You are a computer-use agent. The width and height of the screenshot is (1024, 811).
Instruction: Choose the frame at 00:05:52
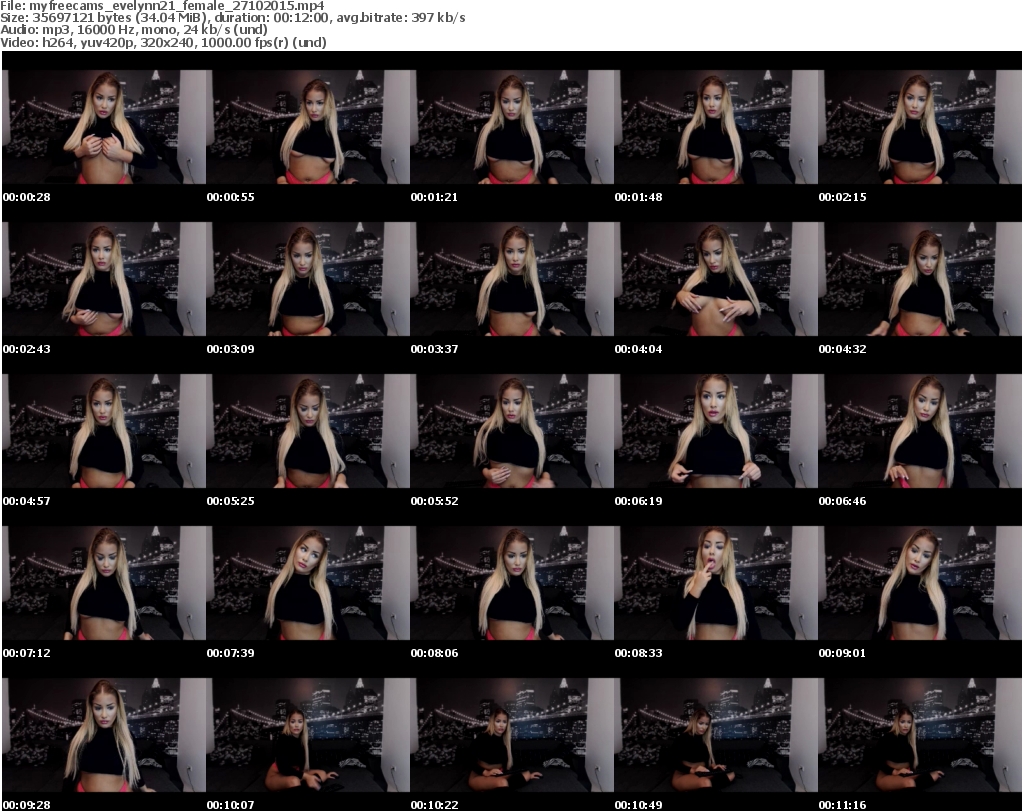(x=512, y=431)
